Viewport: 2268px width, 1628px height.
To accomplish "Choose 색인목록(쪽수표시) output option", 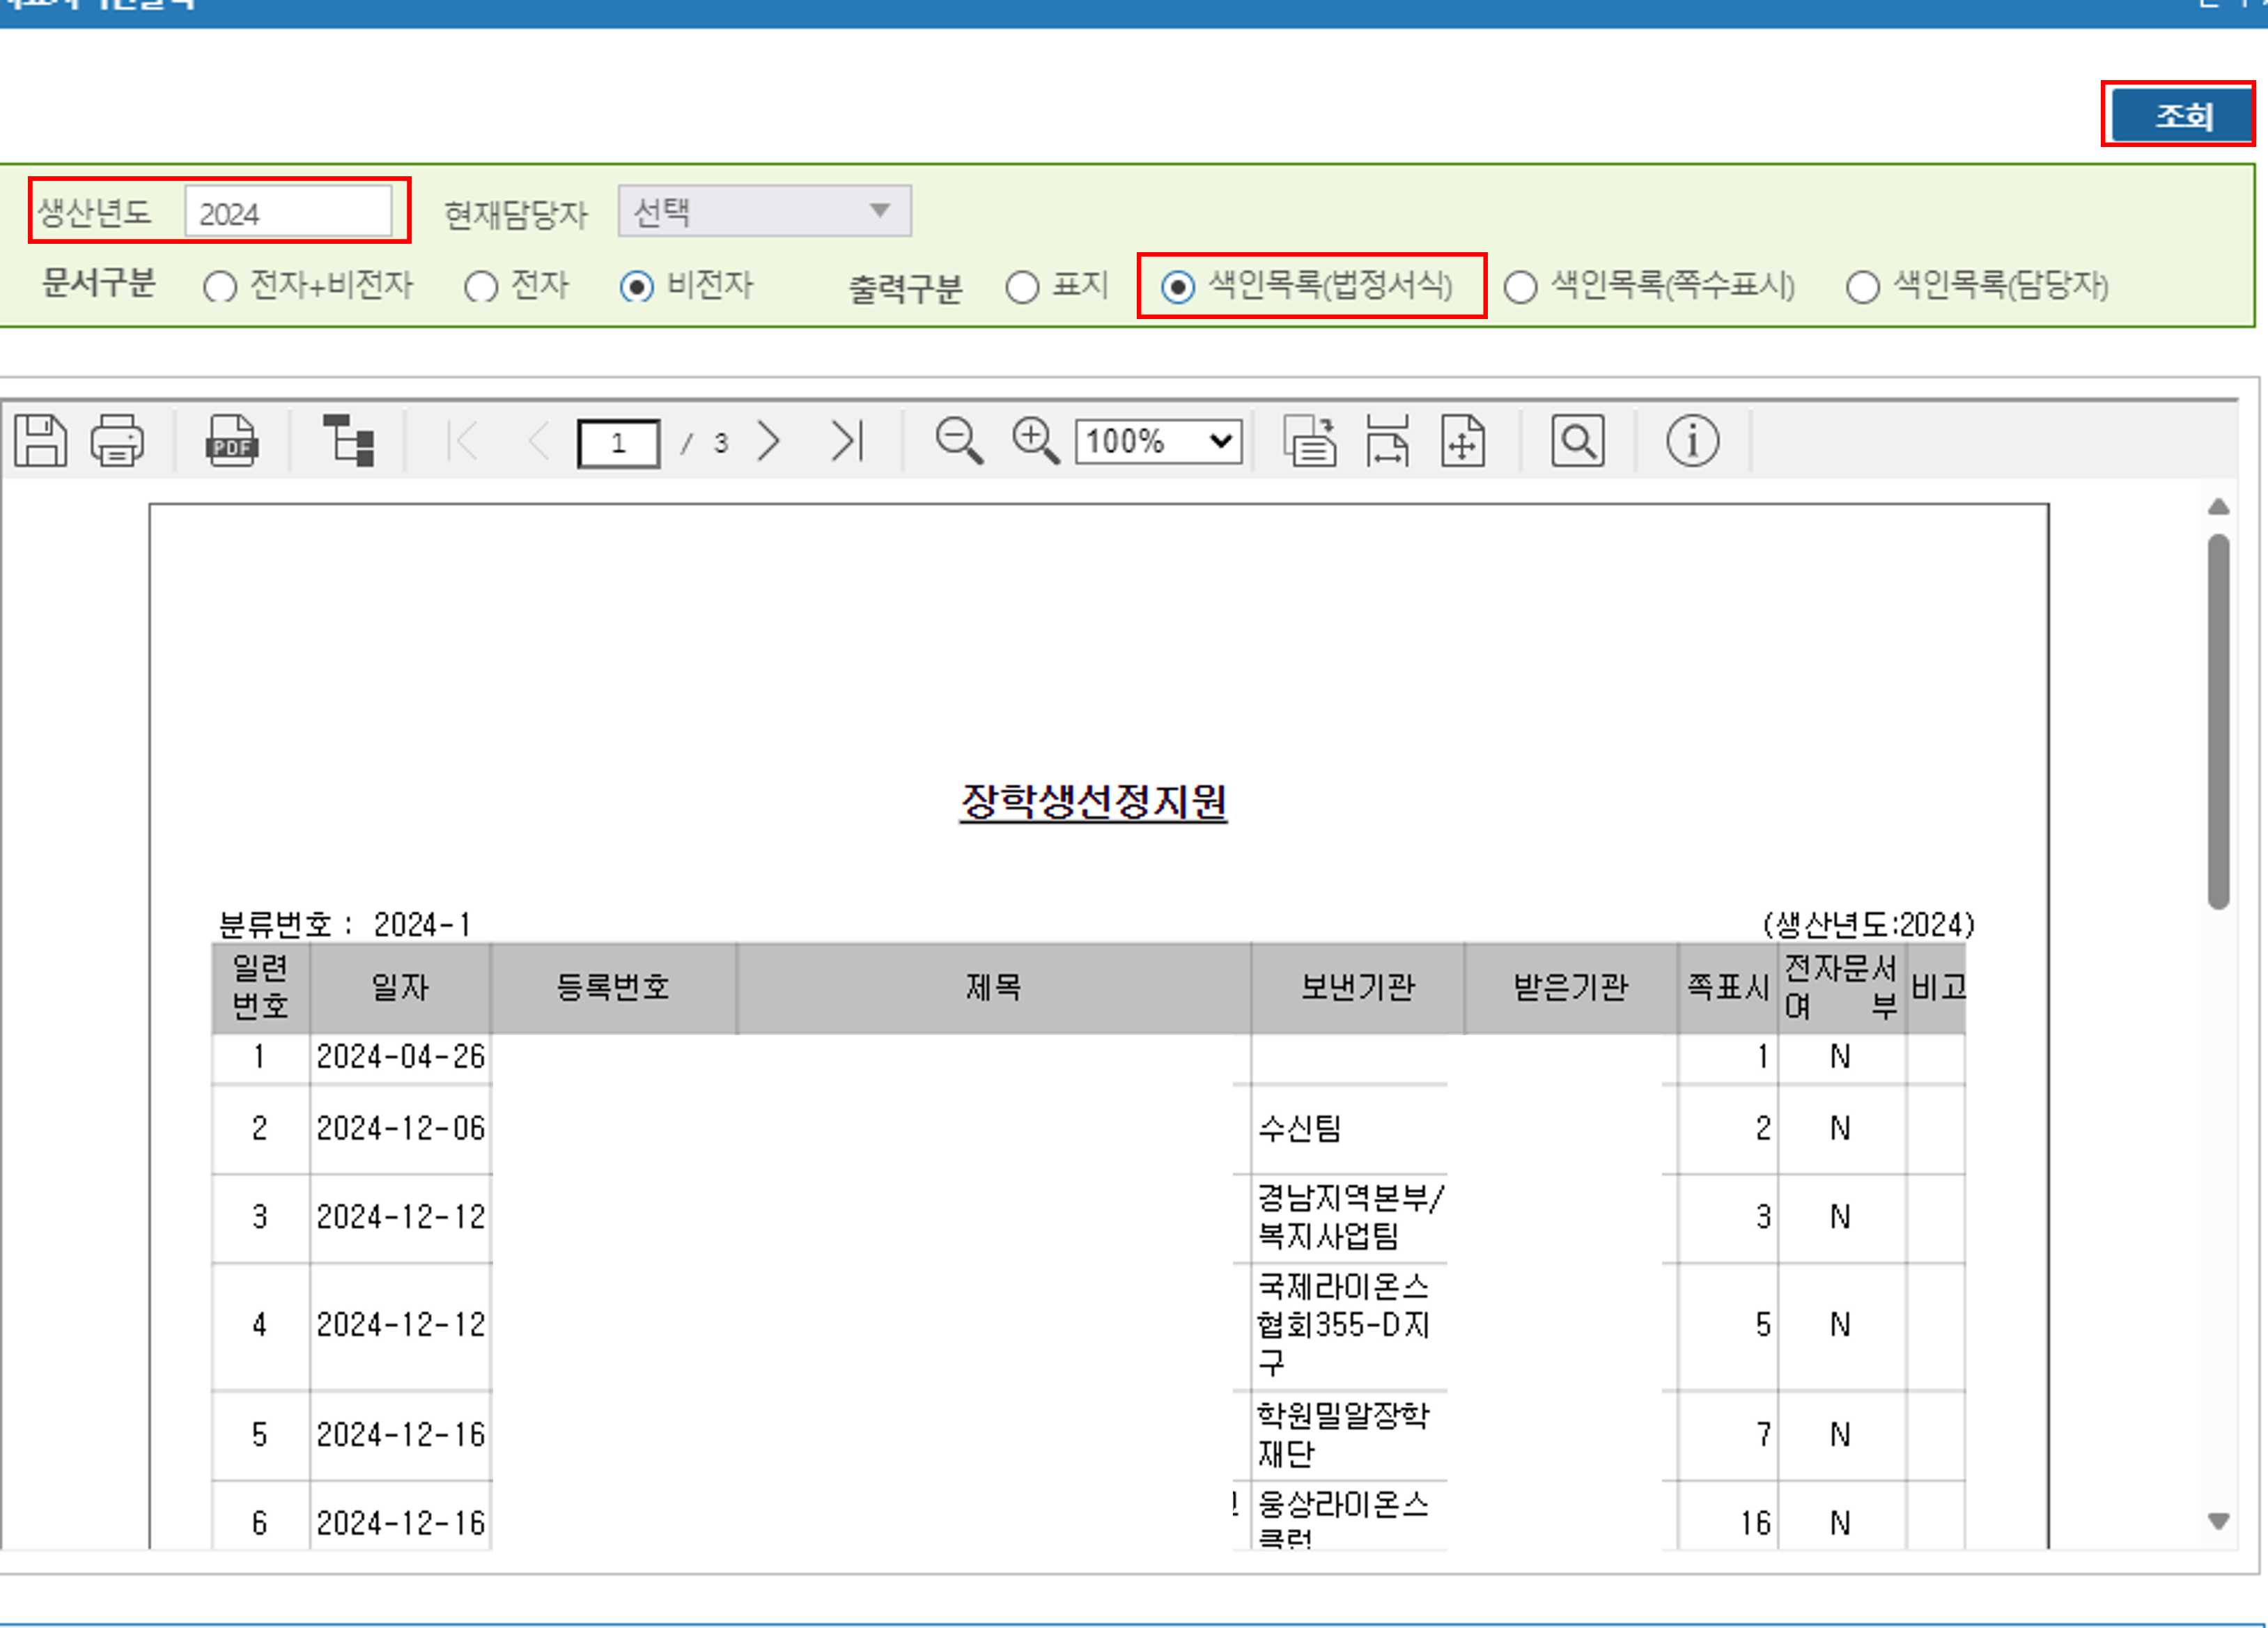I will [1520, 288].
